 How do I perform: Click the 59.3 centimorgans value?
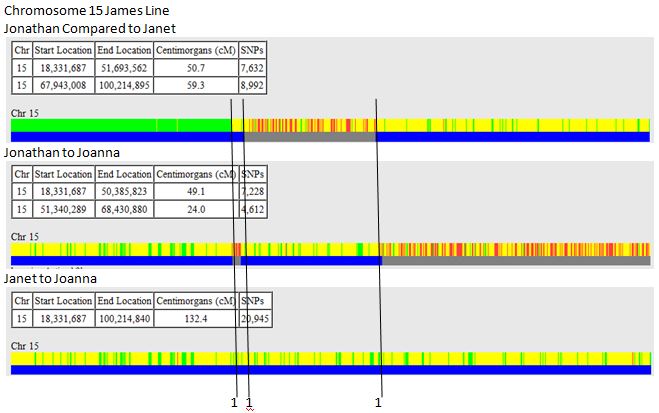pos(196,85)
